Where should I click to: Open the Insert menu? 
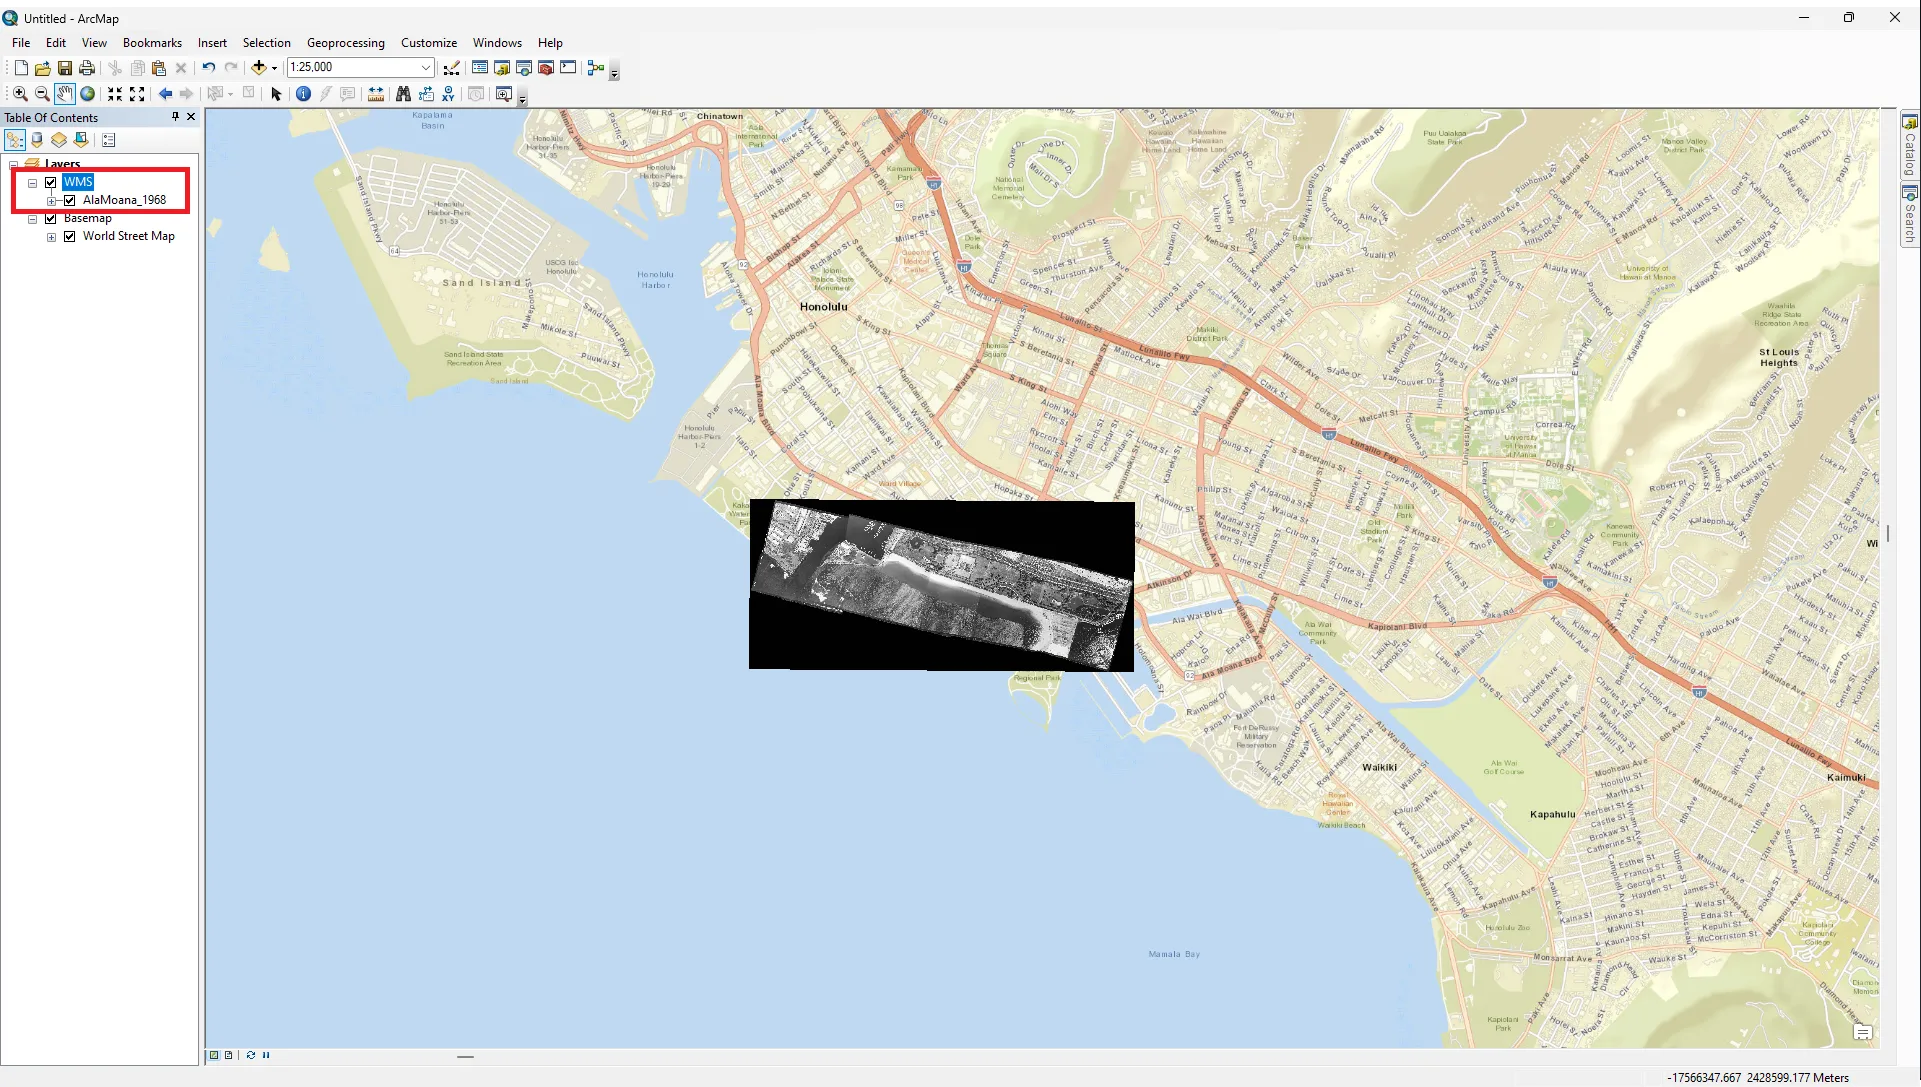tap(212, 43)
